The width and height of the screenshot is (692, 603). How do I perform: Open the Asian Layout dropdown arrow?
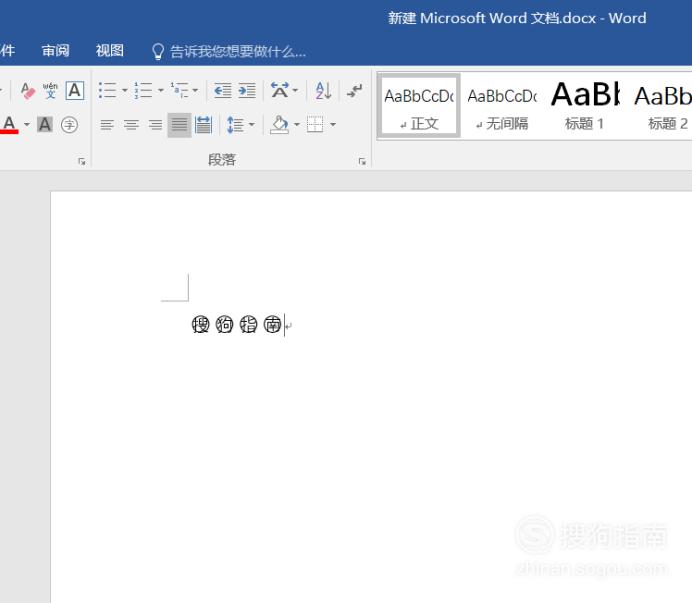click(x=295, y=90)
